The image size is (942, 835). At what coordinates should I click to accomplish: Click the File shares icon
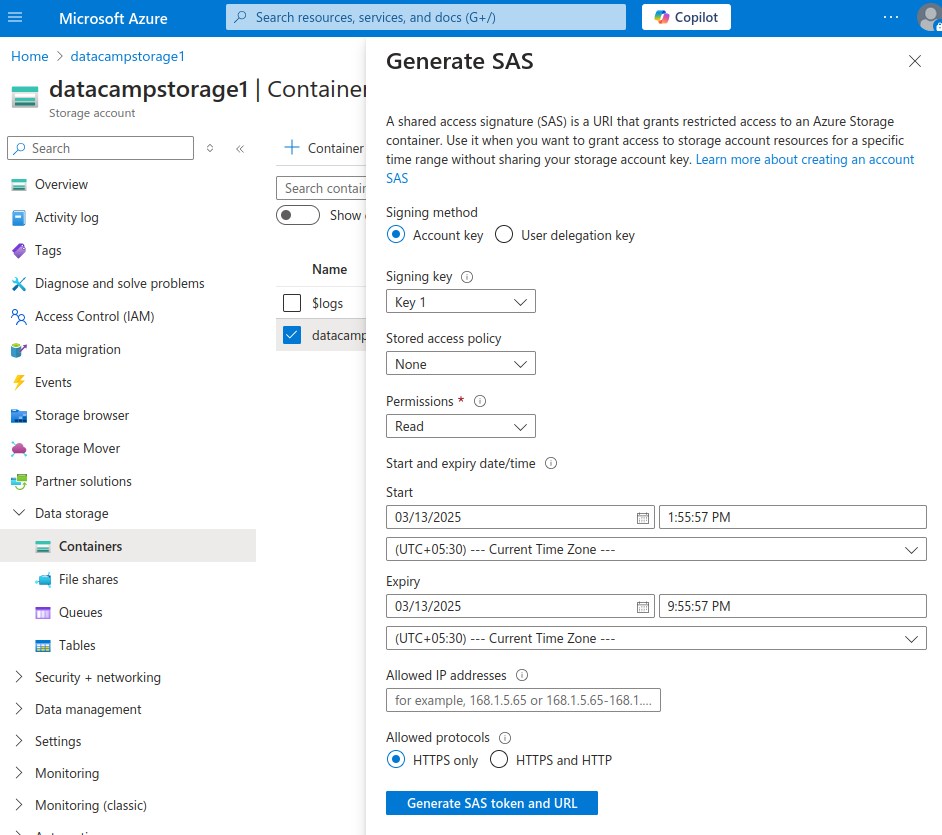click(43, 580)
